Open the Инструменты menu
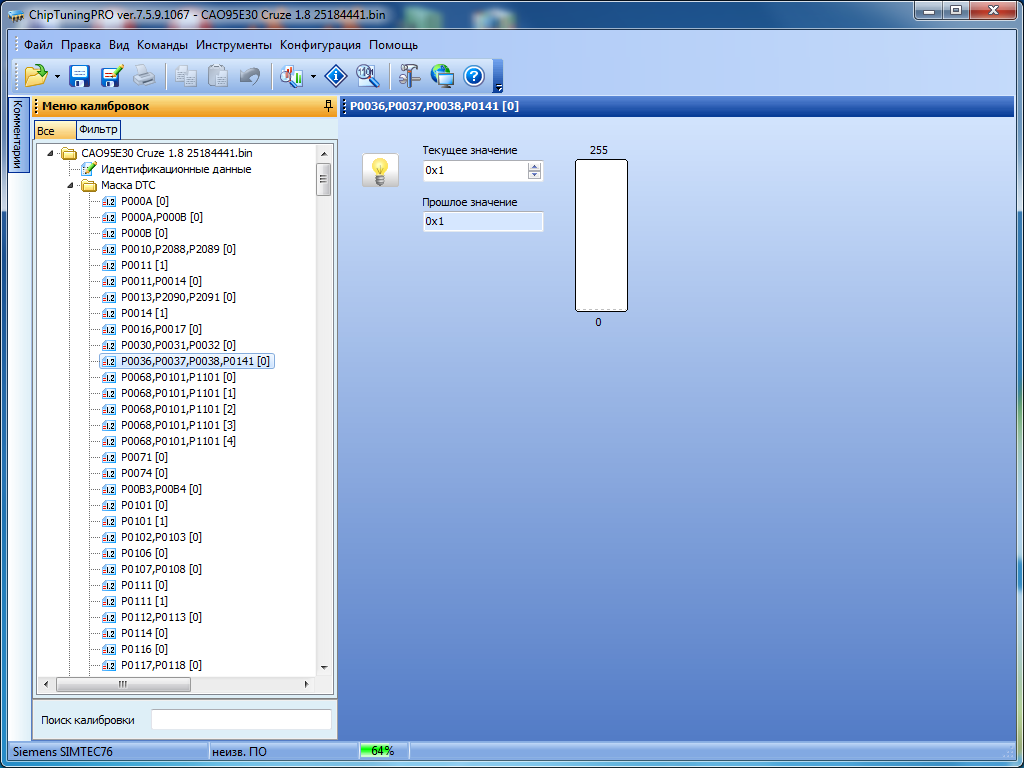 [233, 45]
